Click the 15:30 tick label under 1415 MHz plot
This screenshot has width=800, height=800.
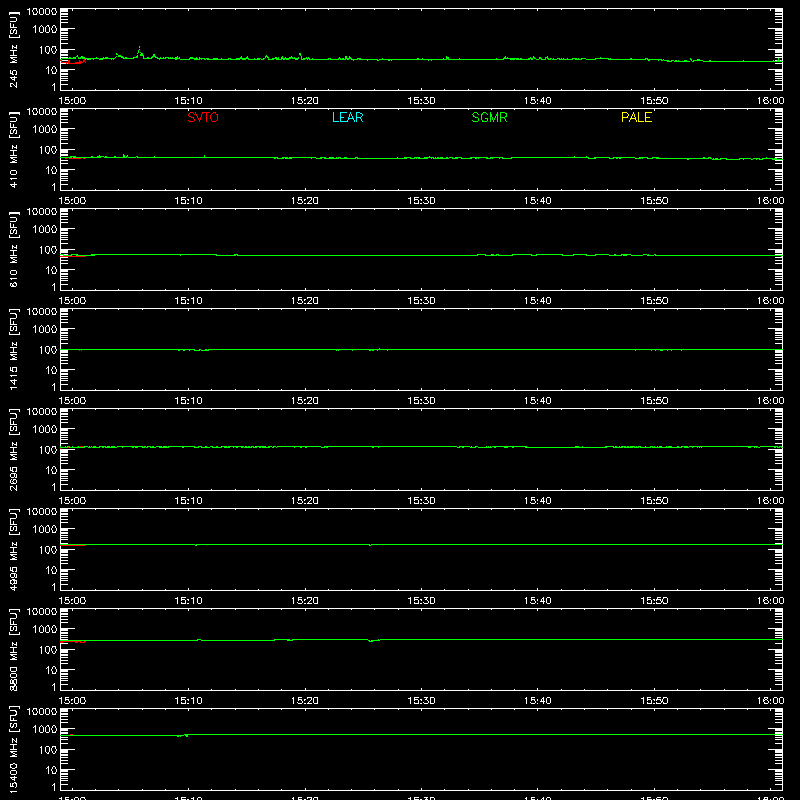pos(421,401)
